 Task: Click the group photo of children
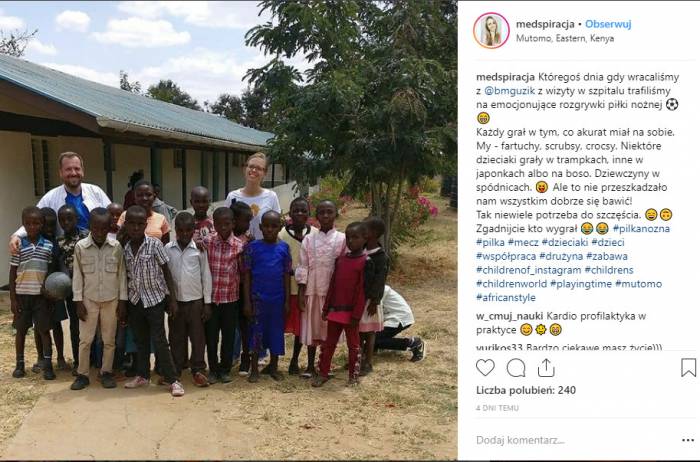pyautogui.click(x=229, y=230)
